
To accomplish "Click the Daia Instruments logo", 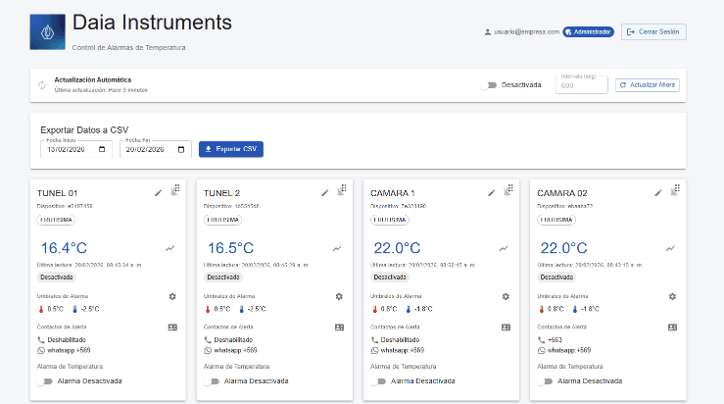I will point(48,32).
